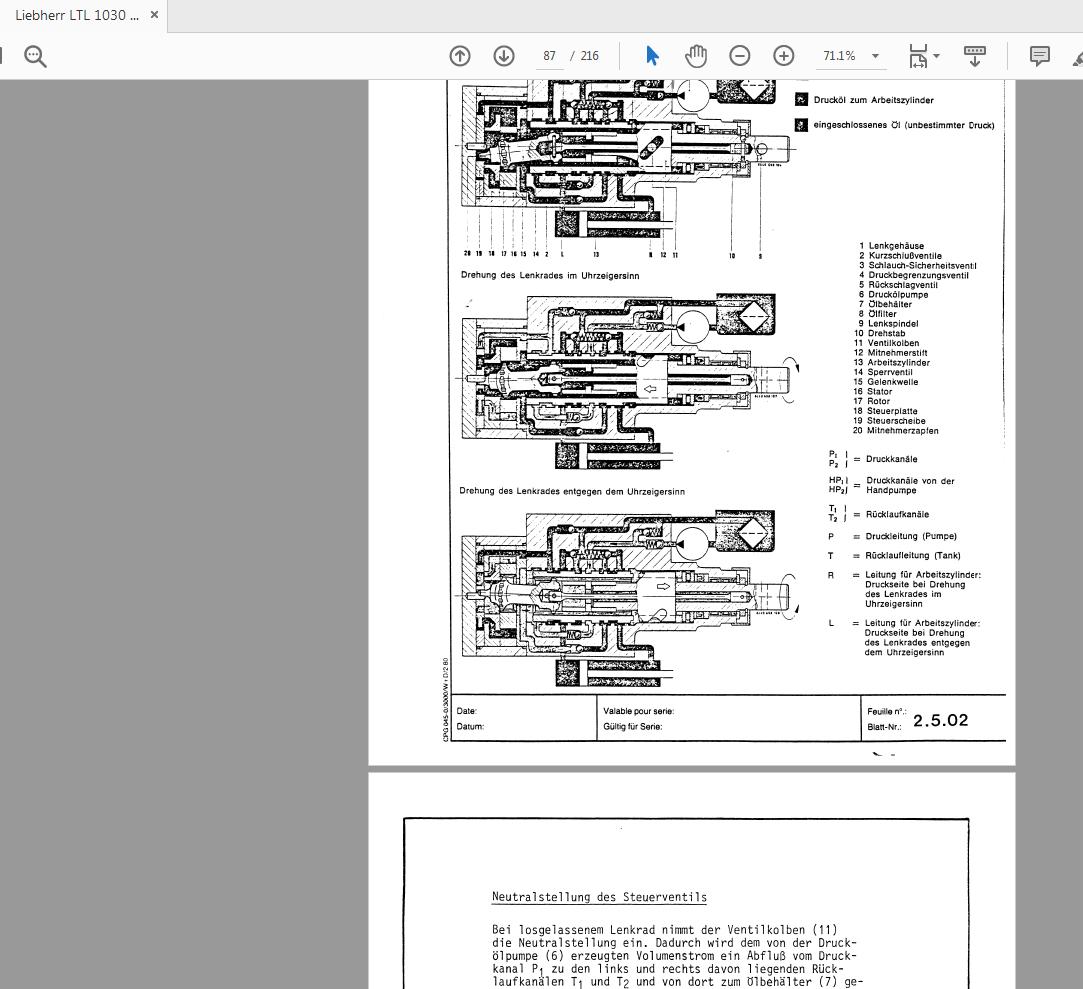
Task: Expand the fit page options dropdown arrow
Action: coord(937,56)
